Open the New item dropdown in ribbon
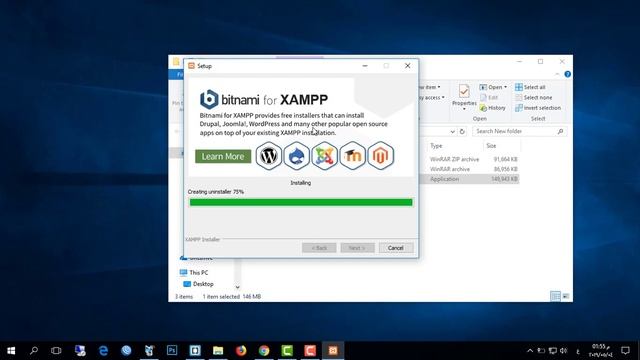 pyautogui.click(x=429, y=87)
